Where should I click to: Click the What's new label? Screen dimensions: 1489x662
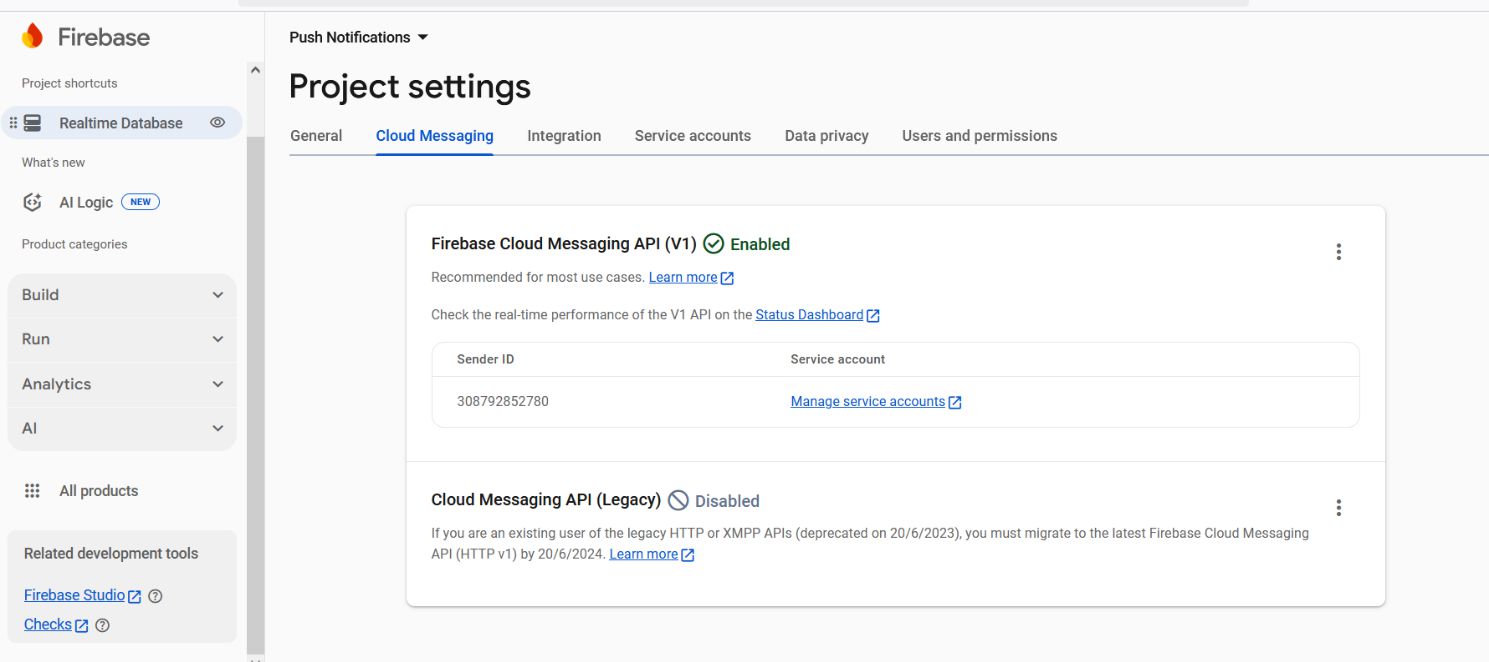click(54, 162)
